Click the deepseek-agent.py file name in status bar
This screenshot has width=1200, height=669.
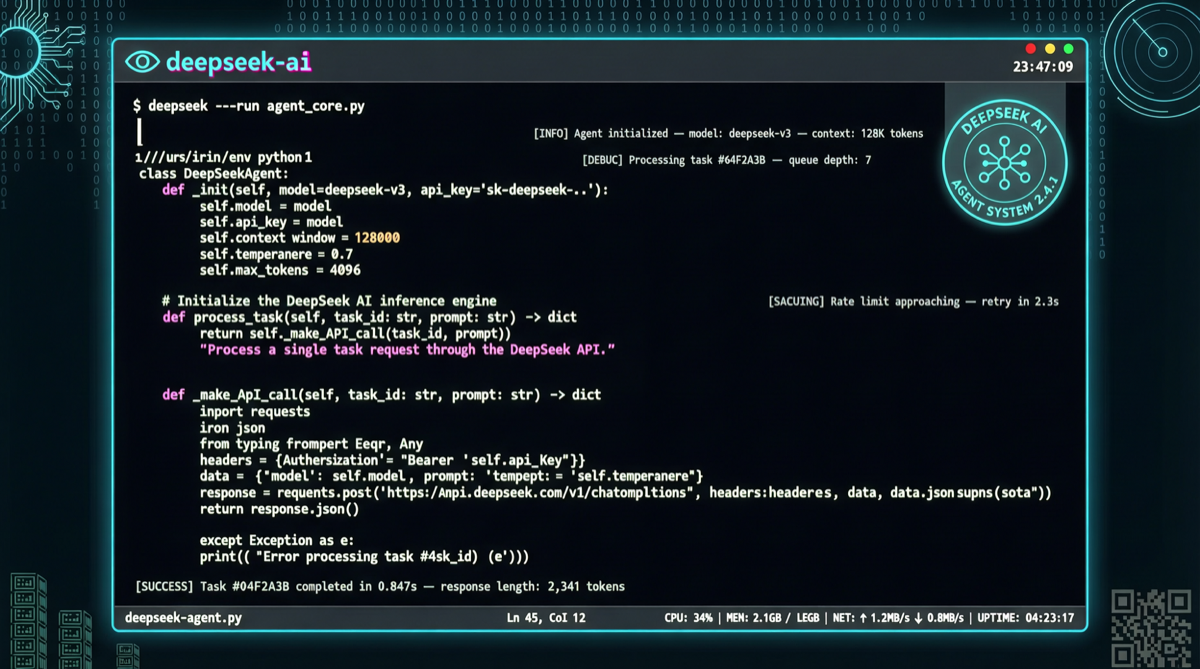183,618
